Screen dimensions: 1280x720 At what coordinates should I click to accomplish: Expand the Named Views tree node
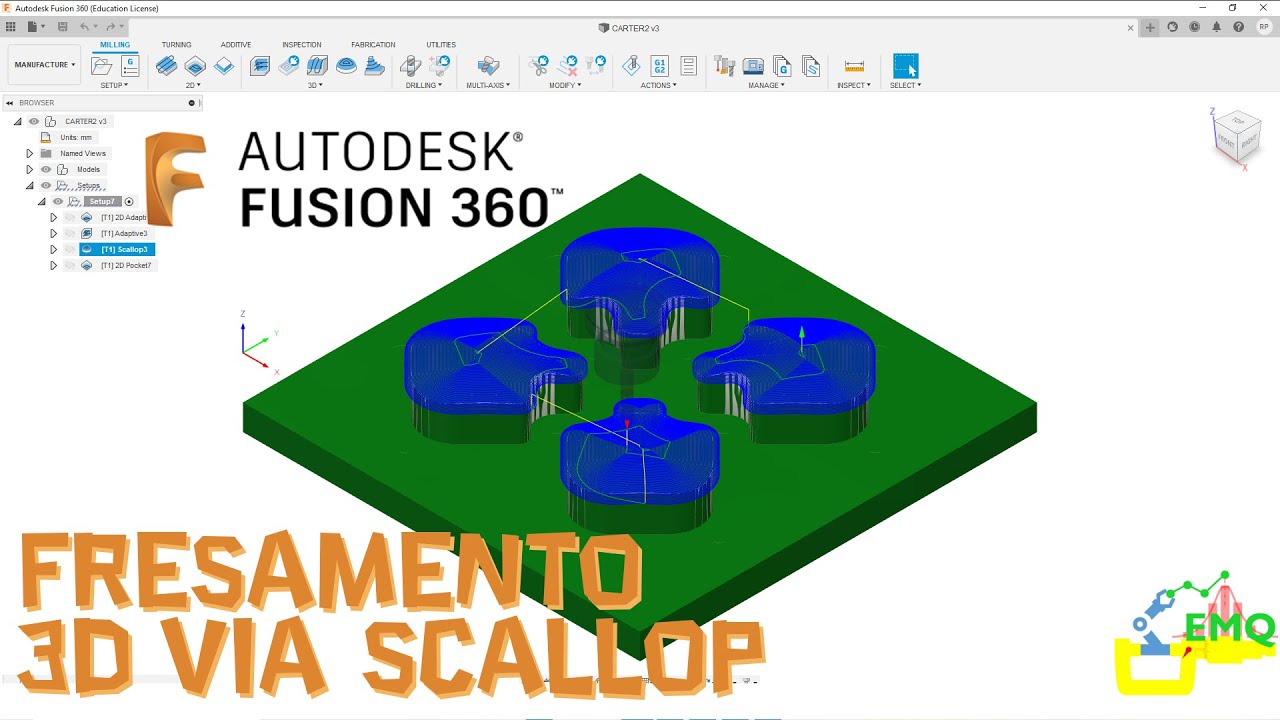coord(29,153)
